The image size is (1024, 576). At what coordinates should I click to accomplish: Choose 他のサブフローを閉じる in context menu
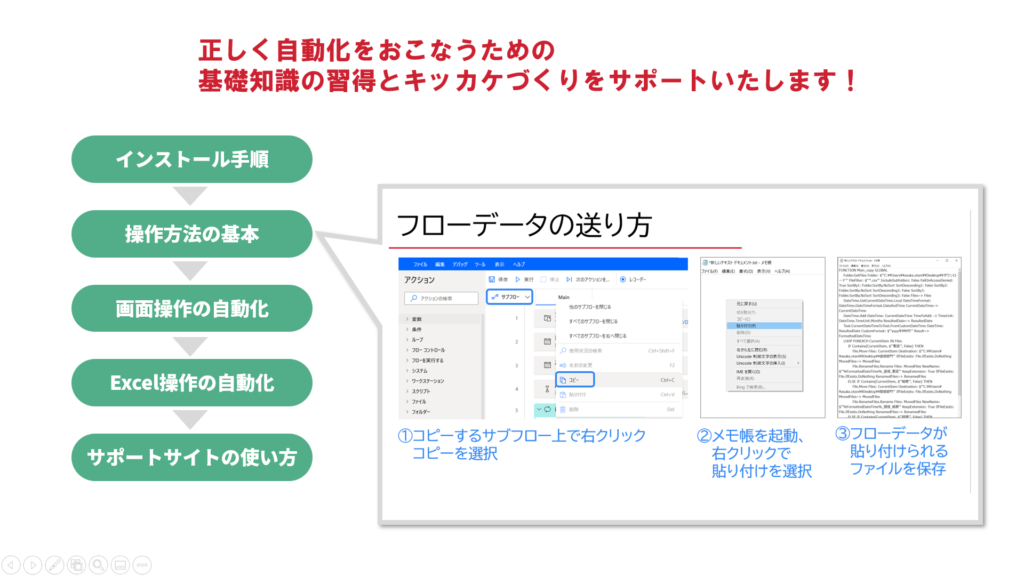tap(618, 307)
